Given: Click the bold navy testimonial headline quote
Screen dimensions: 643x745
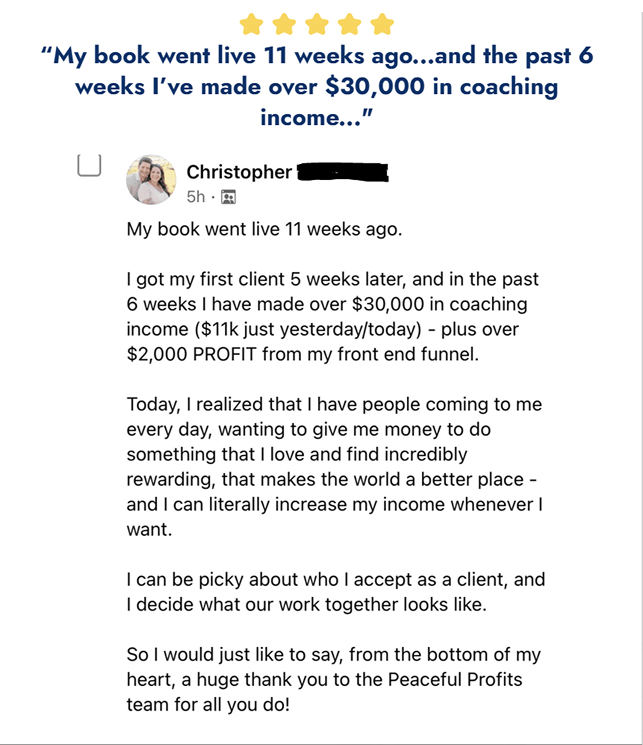Looking at the screenshot, I should coord(317,86).
